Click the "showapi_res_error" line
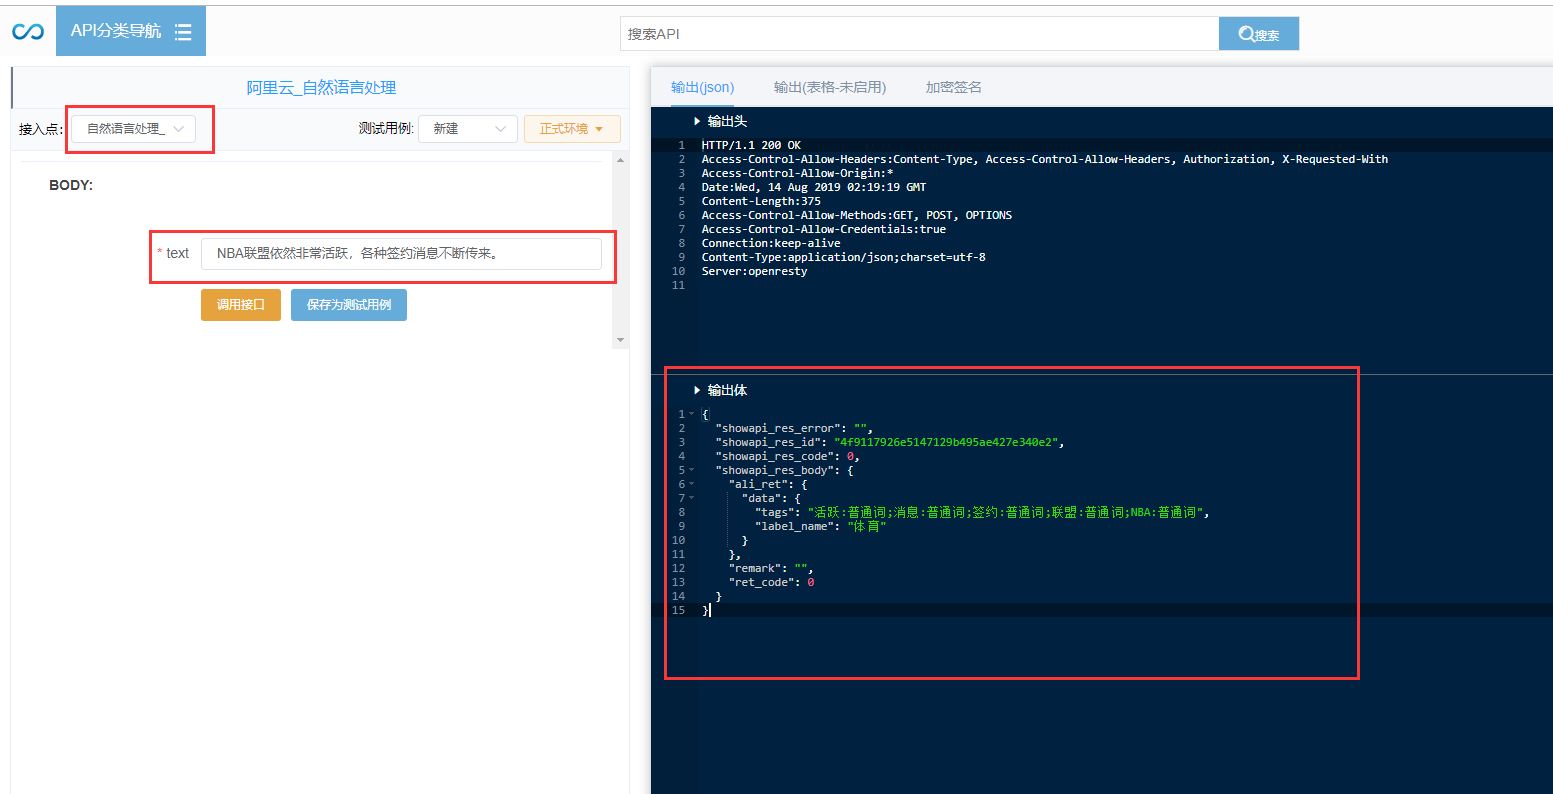This screenshot has height=794, width=1553. click(x=794, y=428)
